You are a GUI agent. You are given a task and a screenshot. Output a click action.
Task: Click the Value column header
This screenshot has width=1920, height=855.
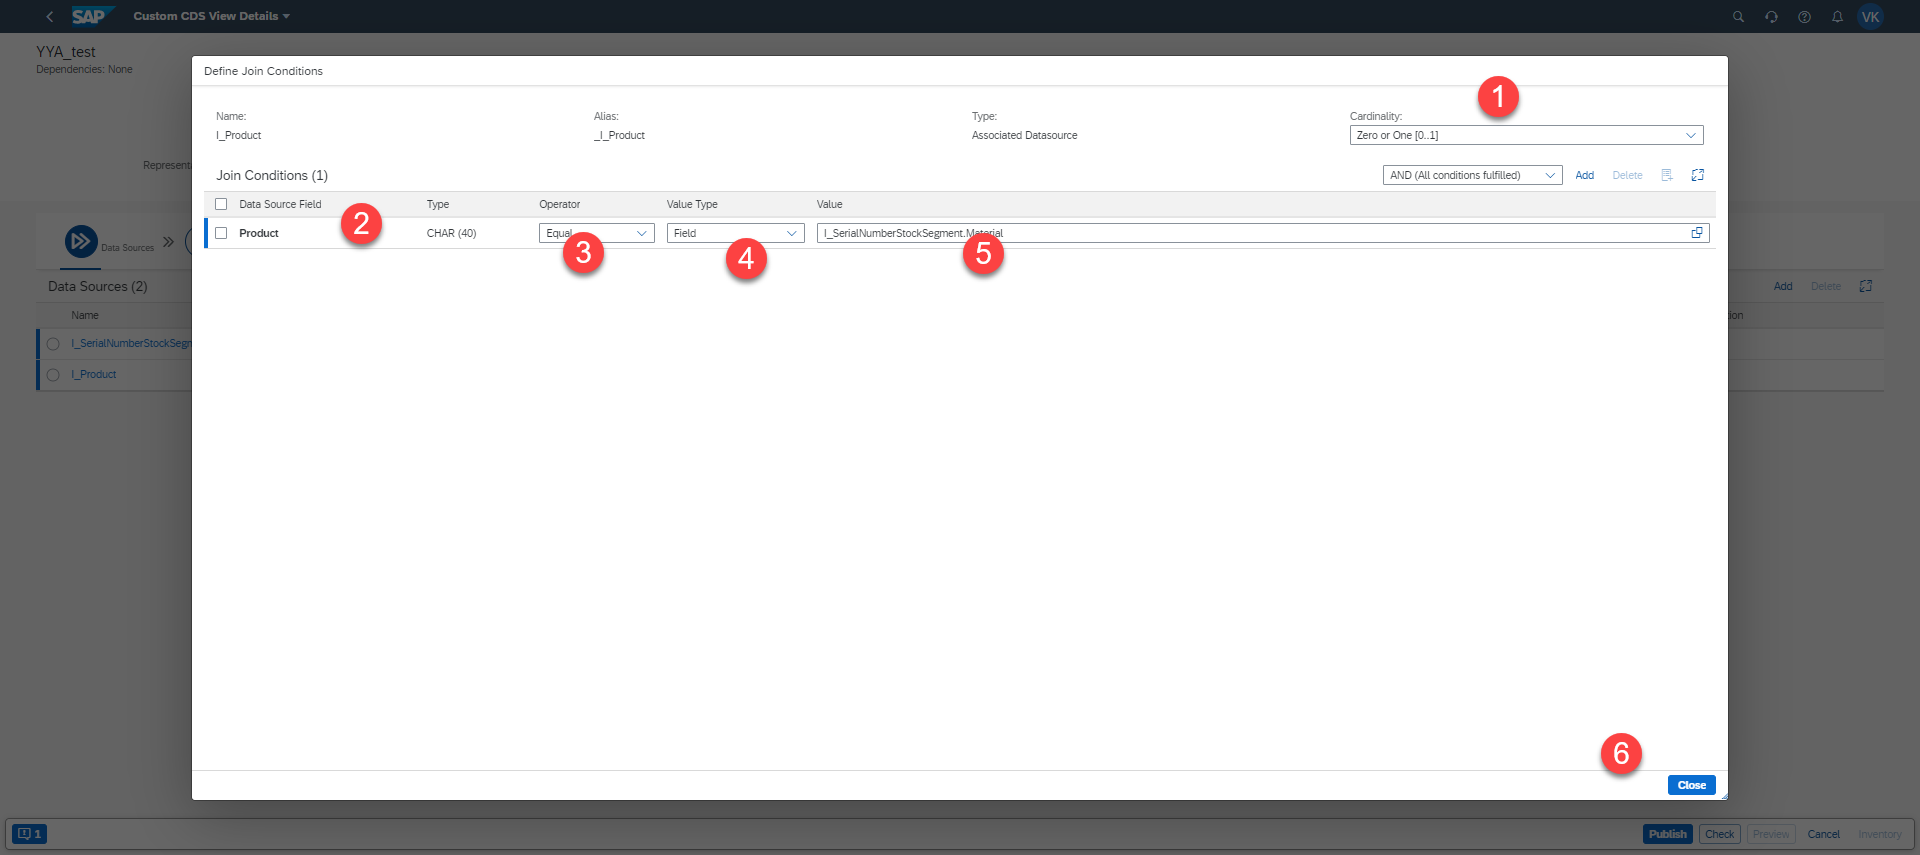click(829, 204)
